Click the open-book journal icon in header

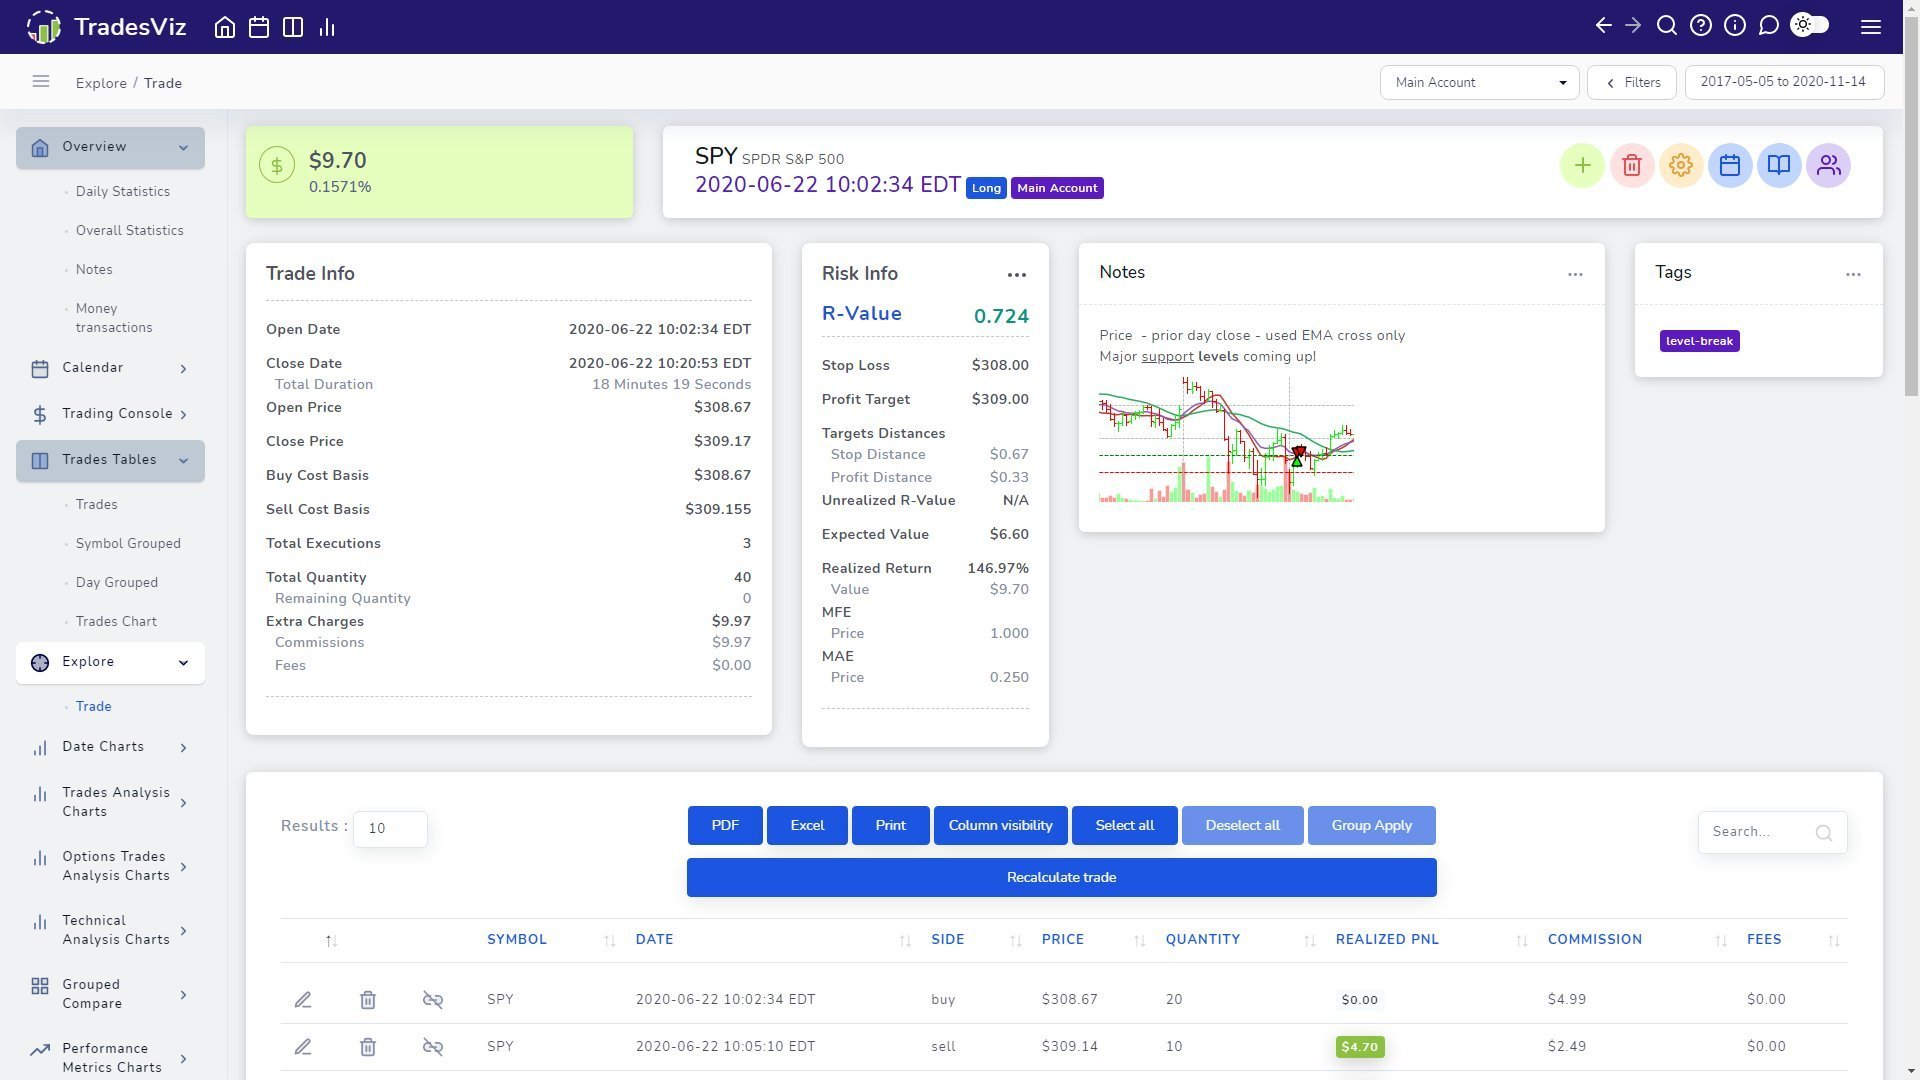(x=1779, y=166)
